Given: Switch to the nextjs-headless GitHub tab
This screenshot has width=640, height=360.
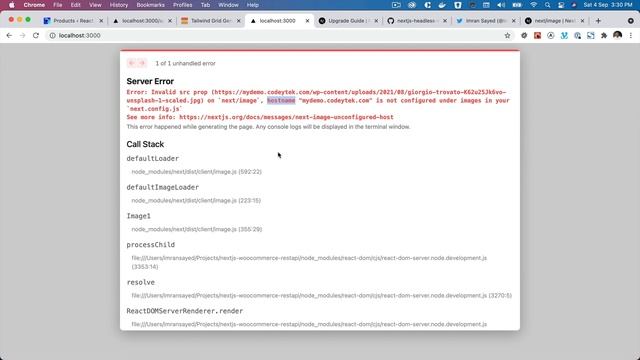Looking at the screenshot, I should (x=416, y=20).
